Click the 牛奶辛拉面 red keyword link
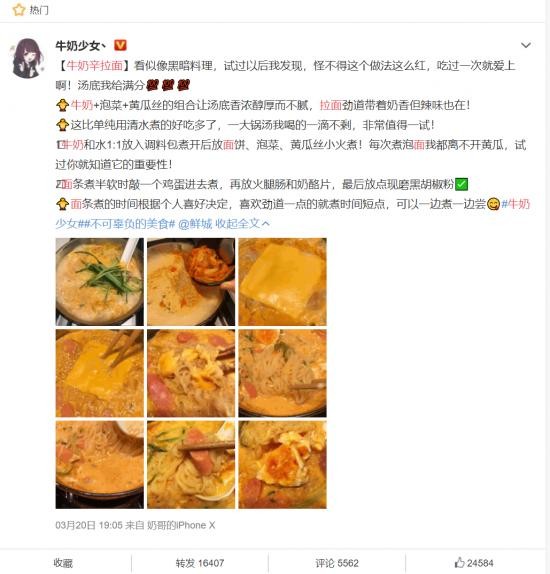This screenshot has height=574, width=550. pyautogui.click(x=95, y=66)
